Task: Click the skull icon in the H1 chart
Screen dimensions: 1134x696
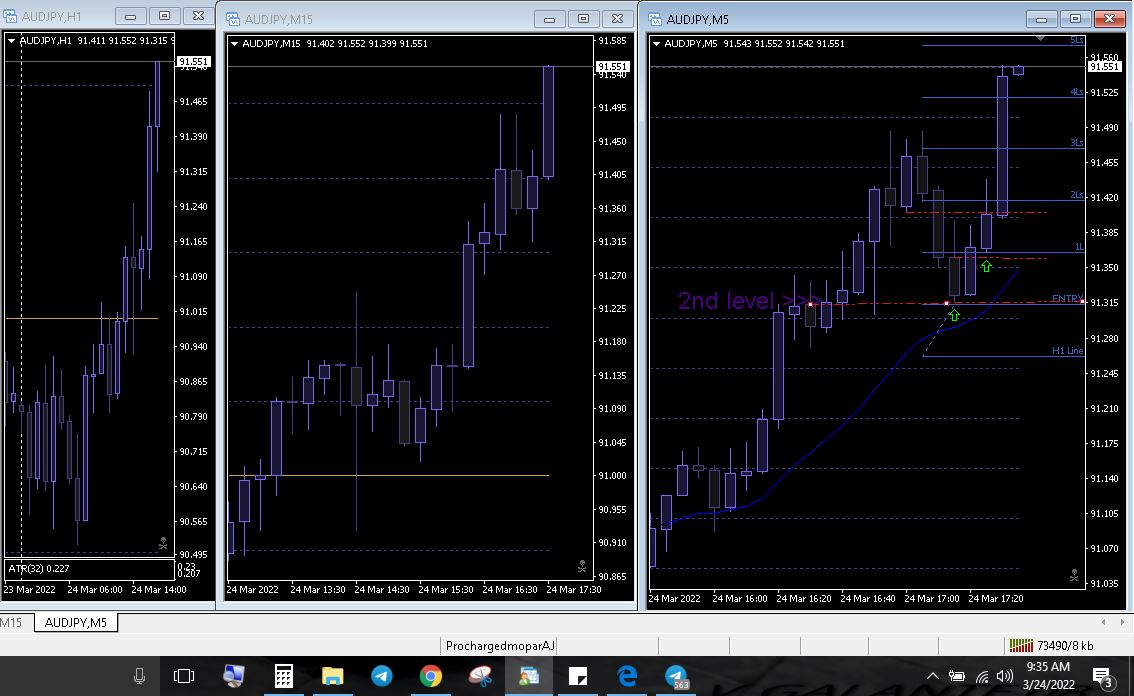Action: pyautogui.click(x=163, y=542)
